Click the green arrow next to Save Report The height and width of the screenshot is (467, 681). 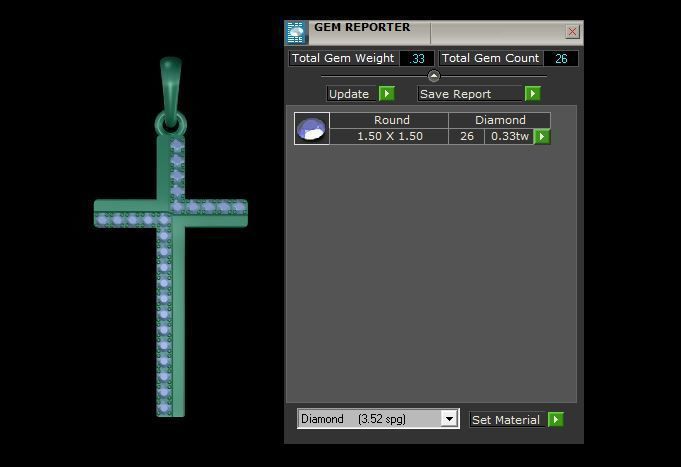(532, 94)
